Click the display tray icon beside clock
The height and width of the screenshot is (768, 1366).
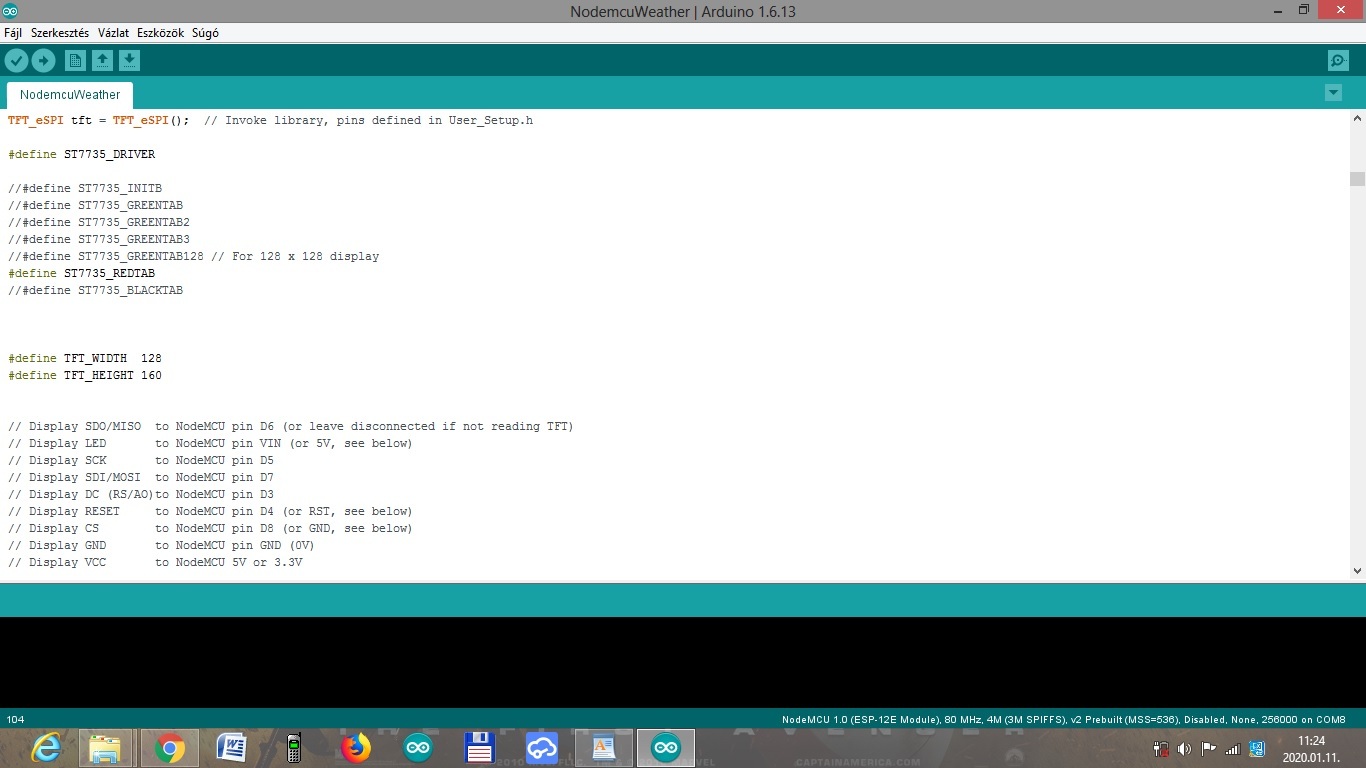[1258, 749]
